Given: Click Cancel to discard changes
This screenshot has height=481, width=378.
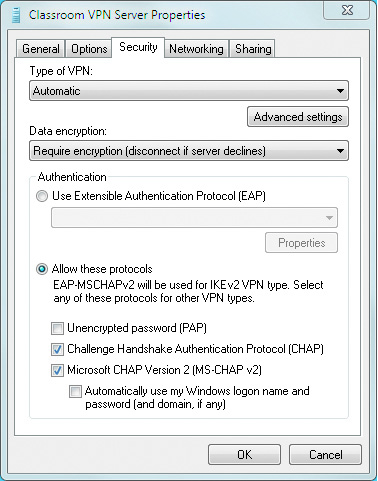Looking at the screenshot, I should click(x=325, y=455).
